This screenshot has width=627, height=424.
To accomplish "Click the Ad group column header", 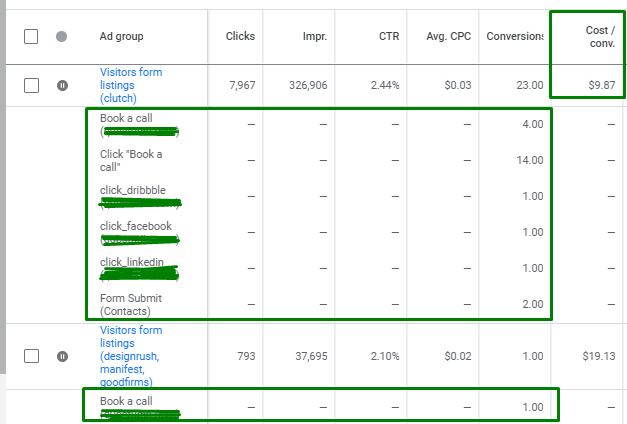I will pos(121,37).
